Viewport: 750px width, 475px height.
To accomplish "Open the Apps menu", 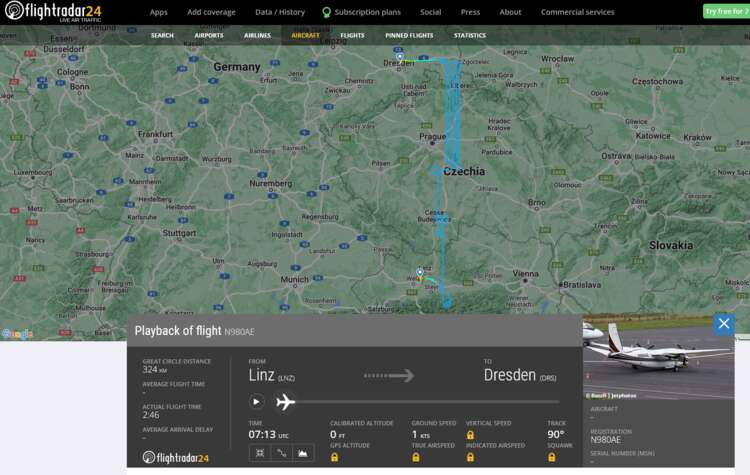I will point(158,12).
